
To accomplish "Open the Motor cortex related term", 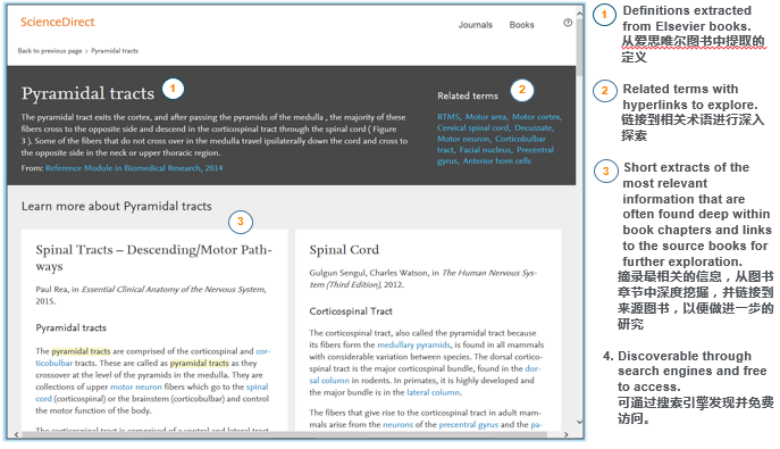I will [x=536, y=117].
